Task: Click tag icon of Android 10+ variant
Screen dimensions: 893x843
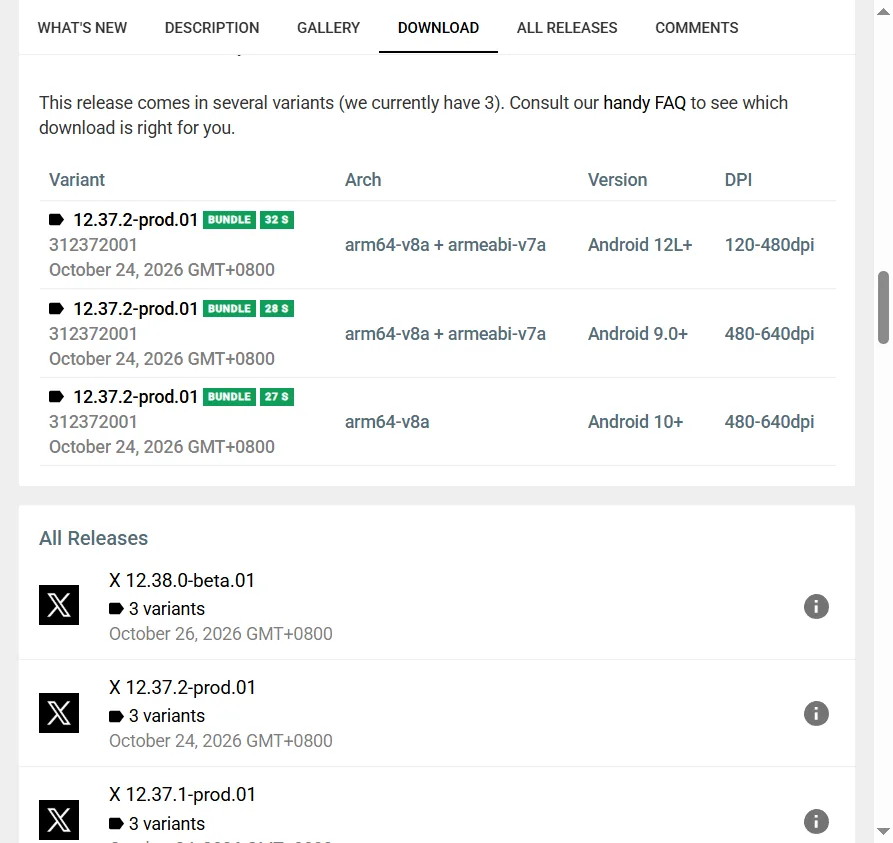Action: [56, 396]
